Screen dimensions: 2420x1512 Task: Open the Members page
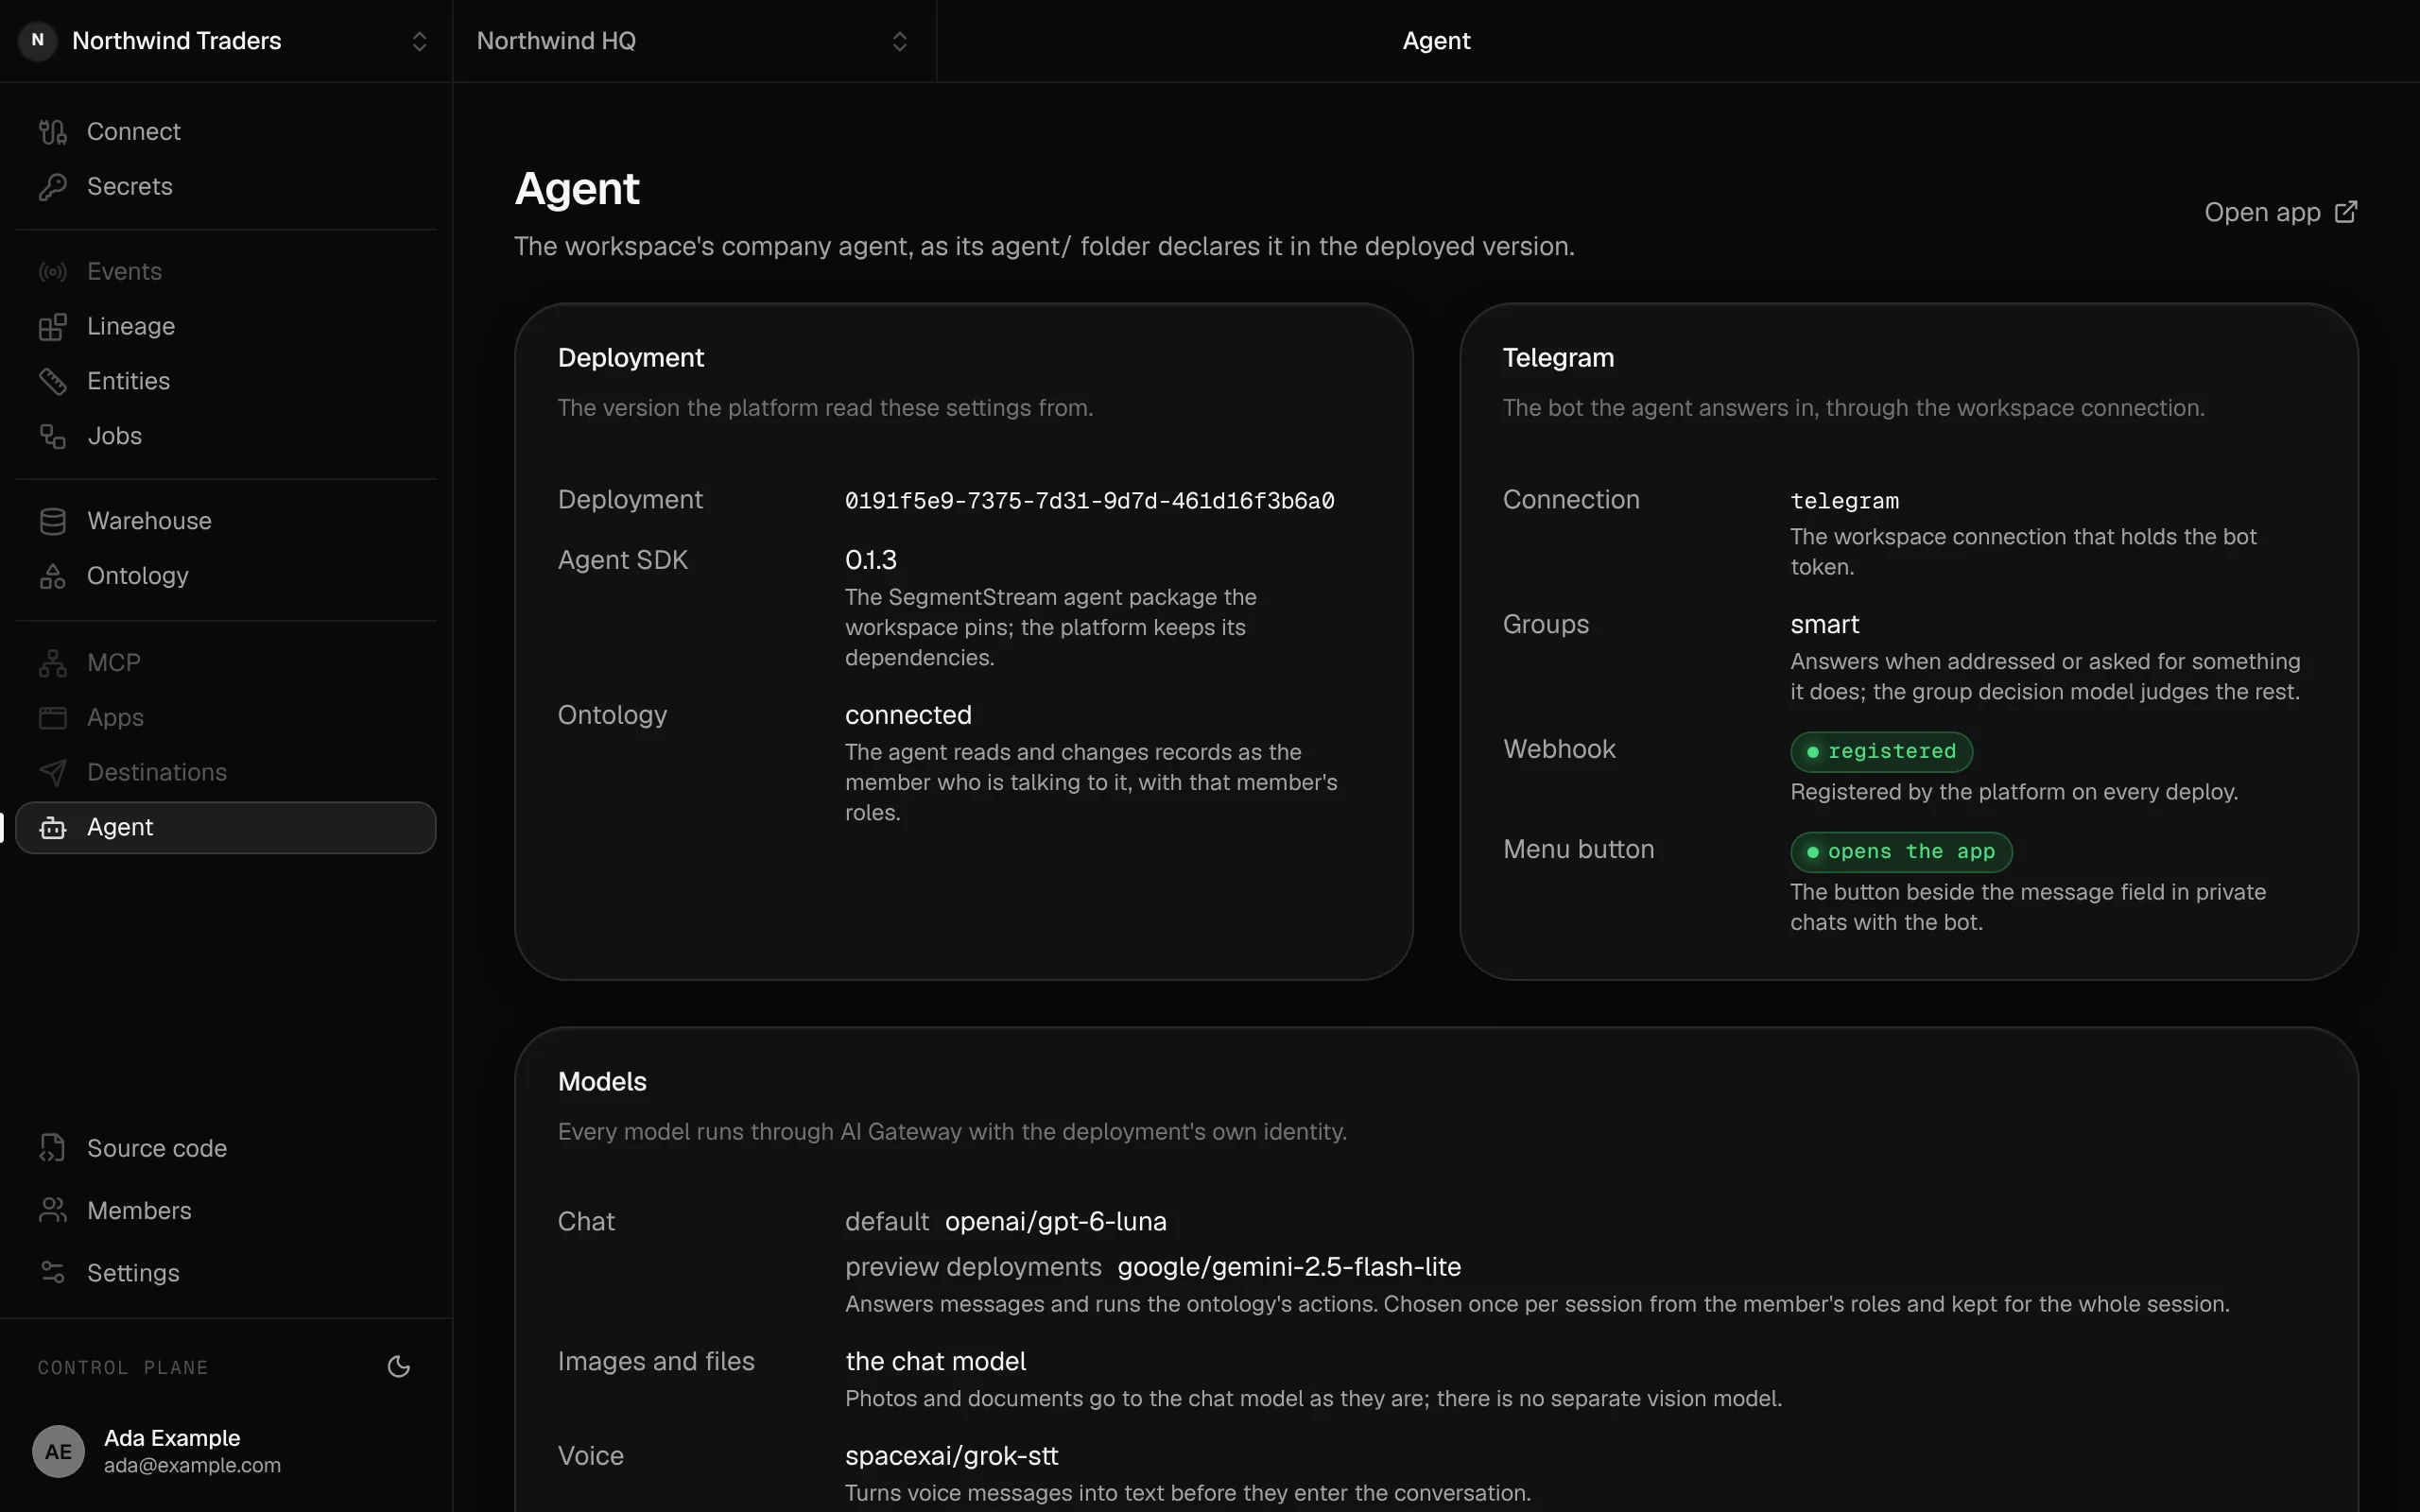pyautogui.click(x=226, y=1210)
